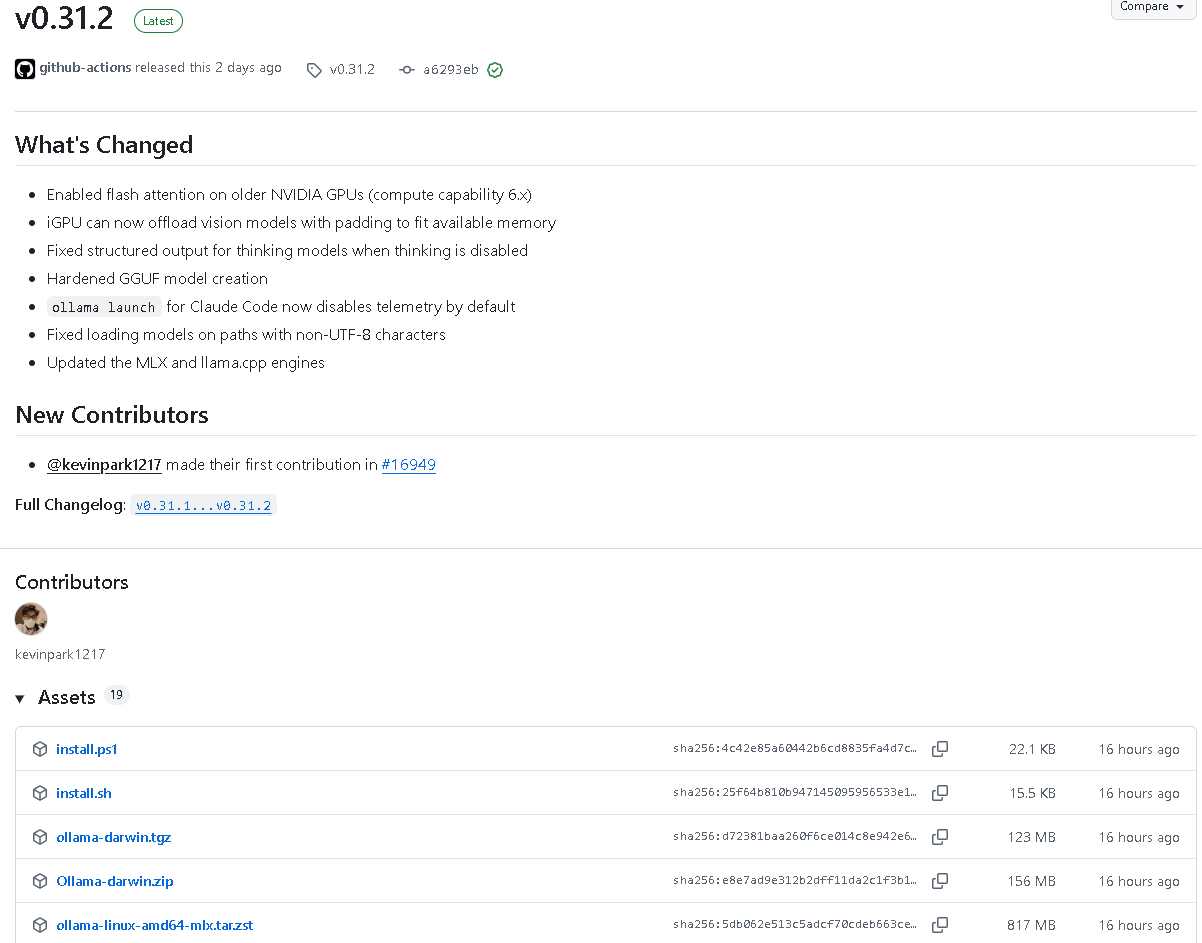1202x943 pixels.
Task: Click the kevinpark1217 name under Contributors
Action: [x=60, y=654]
